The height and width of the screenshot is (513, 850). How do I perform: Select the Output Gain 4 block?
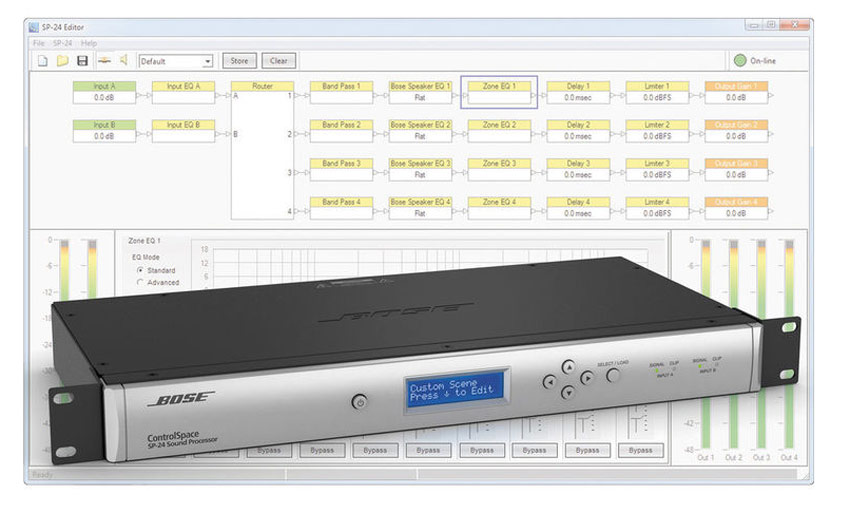[x=735, y=207]
